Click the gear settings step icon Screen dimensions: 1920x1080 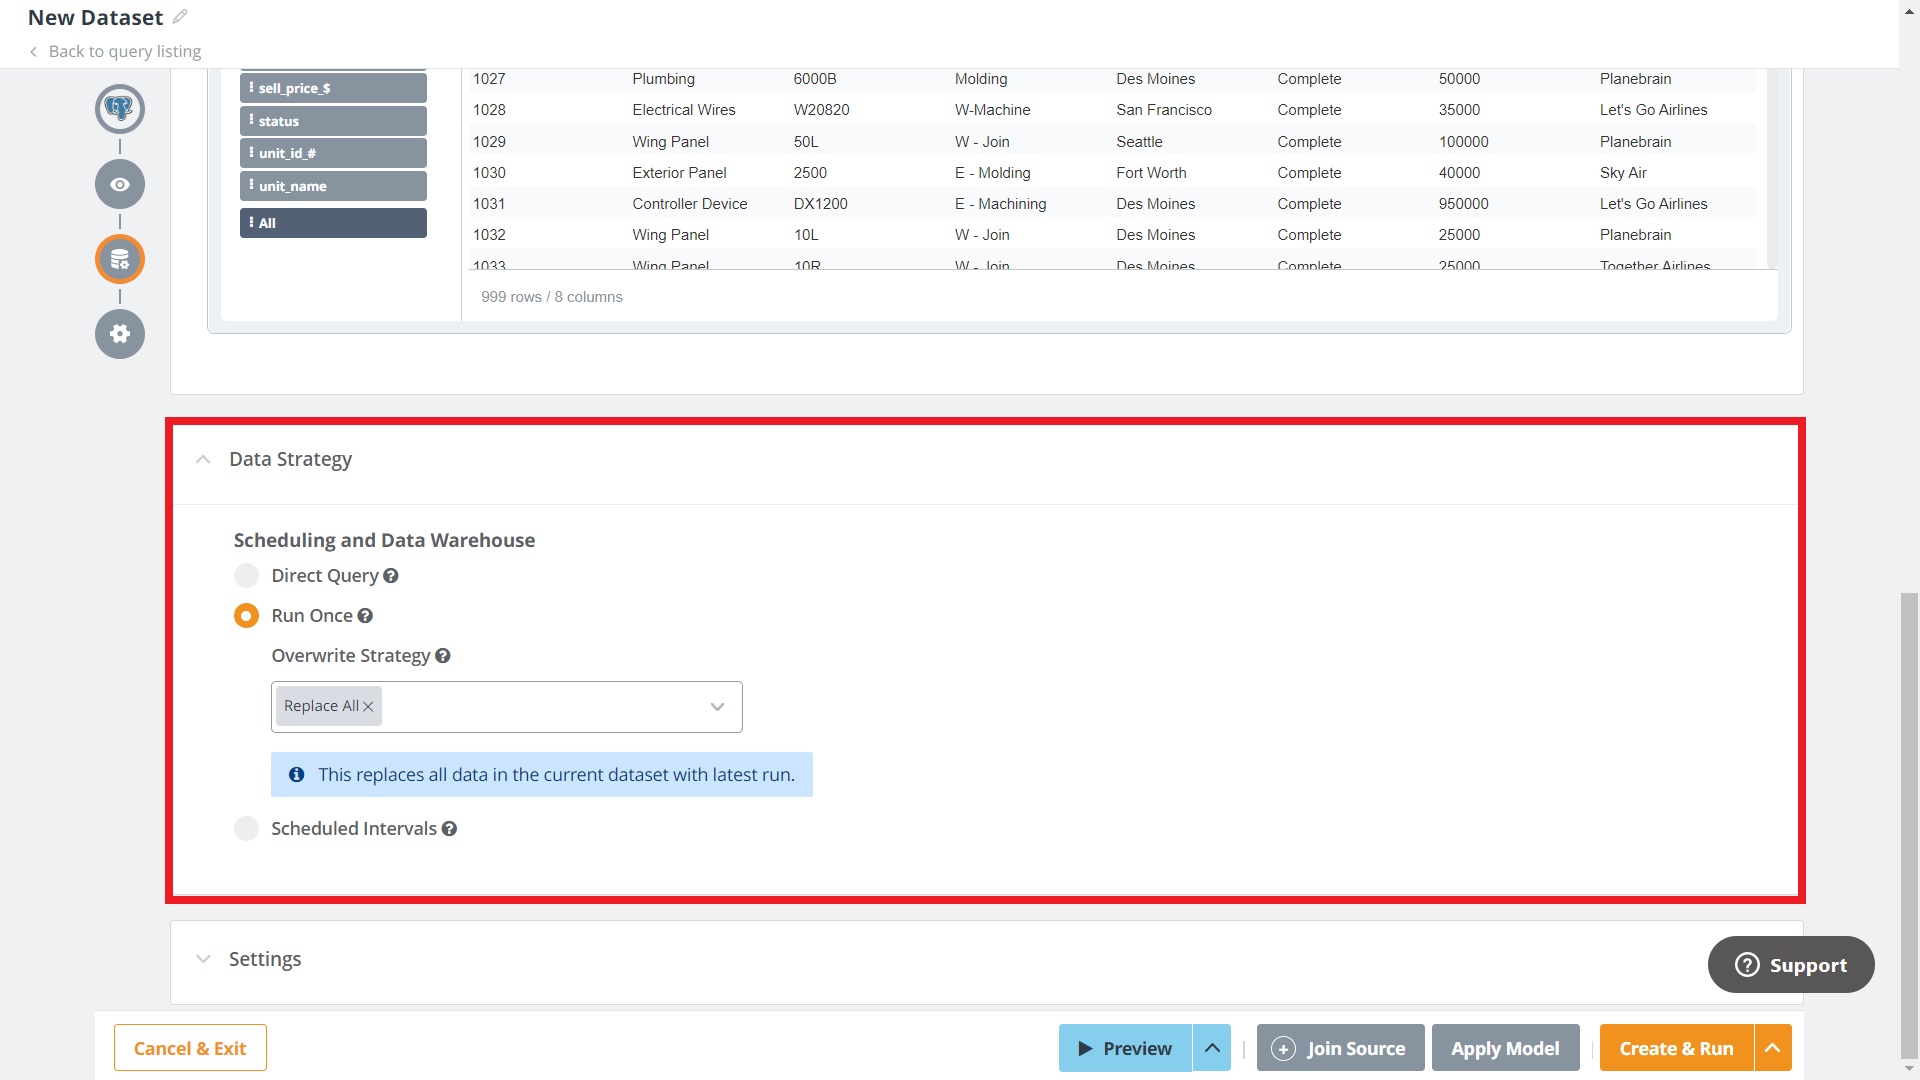[120, 334]
